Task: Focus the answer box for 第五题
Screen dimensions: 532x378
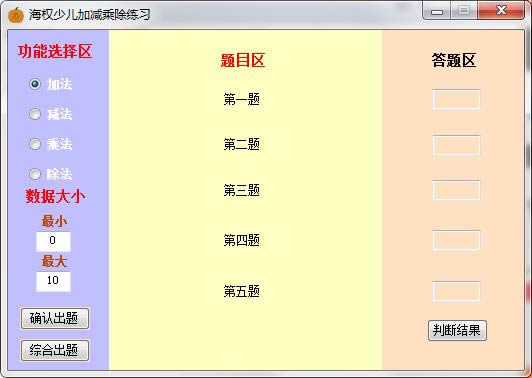Action: point(456,291)
